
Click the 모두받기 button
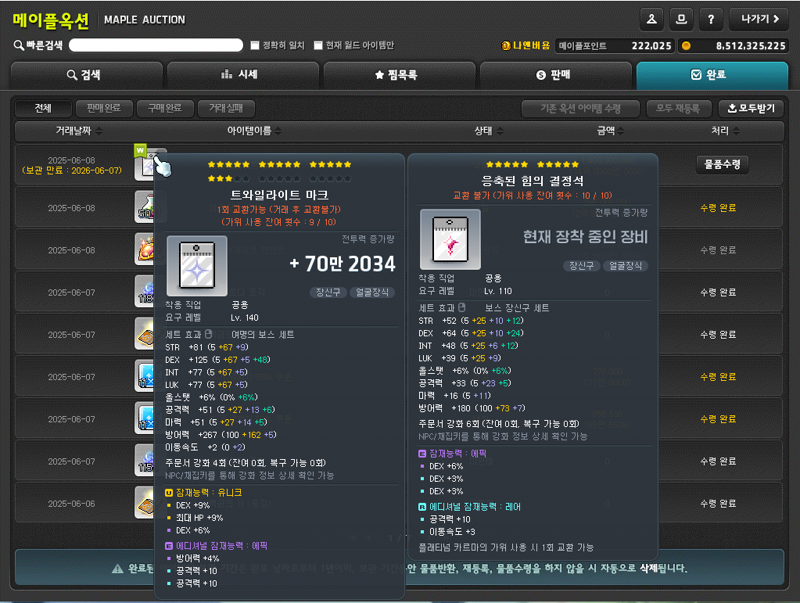point(751,109)
